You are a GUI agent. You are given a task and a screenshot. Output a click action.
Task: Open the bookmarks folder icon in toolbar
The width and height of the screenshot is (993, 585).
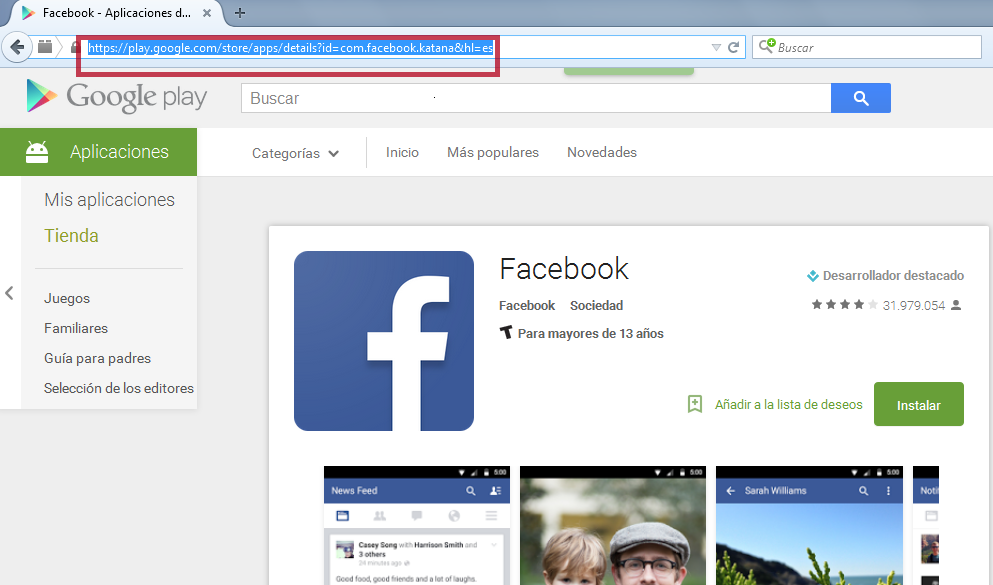[45, 46]
